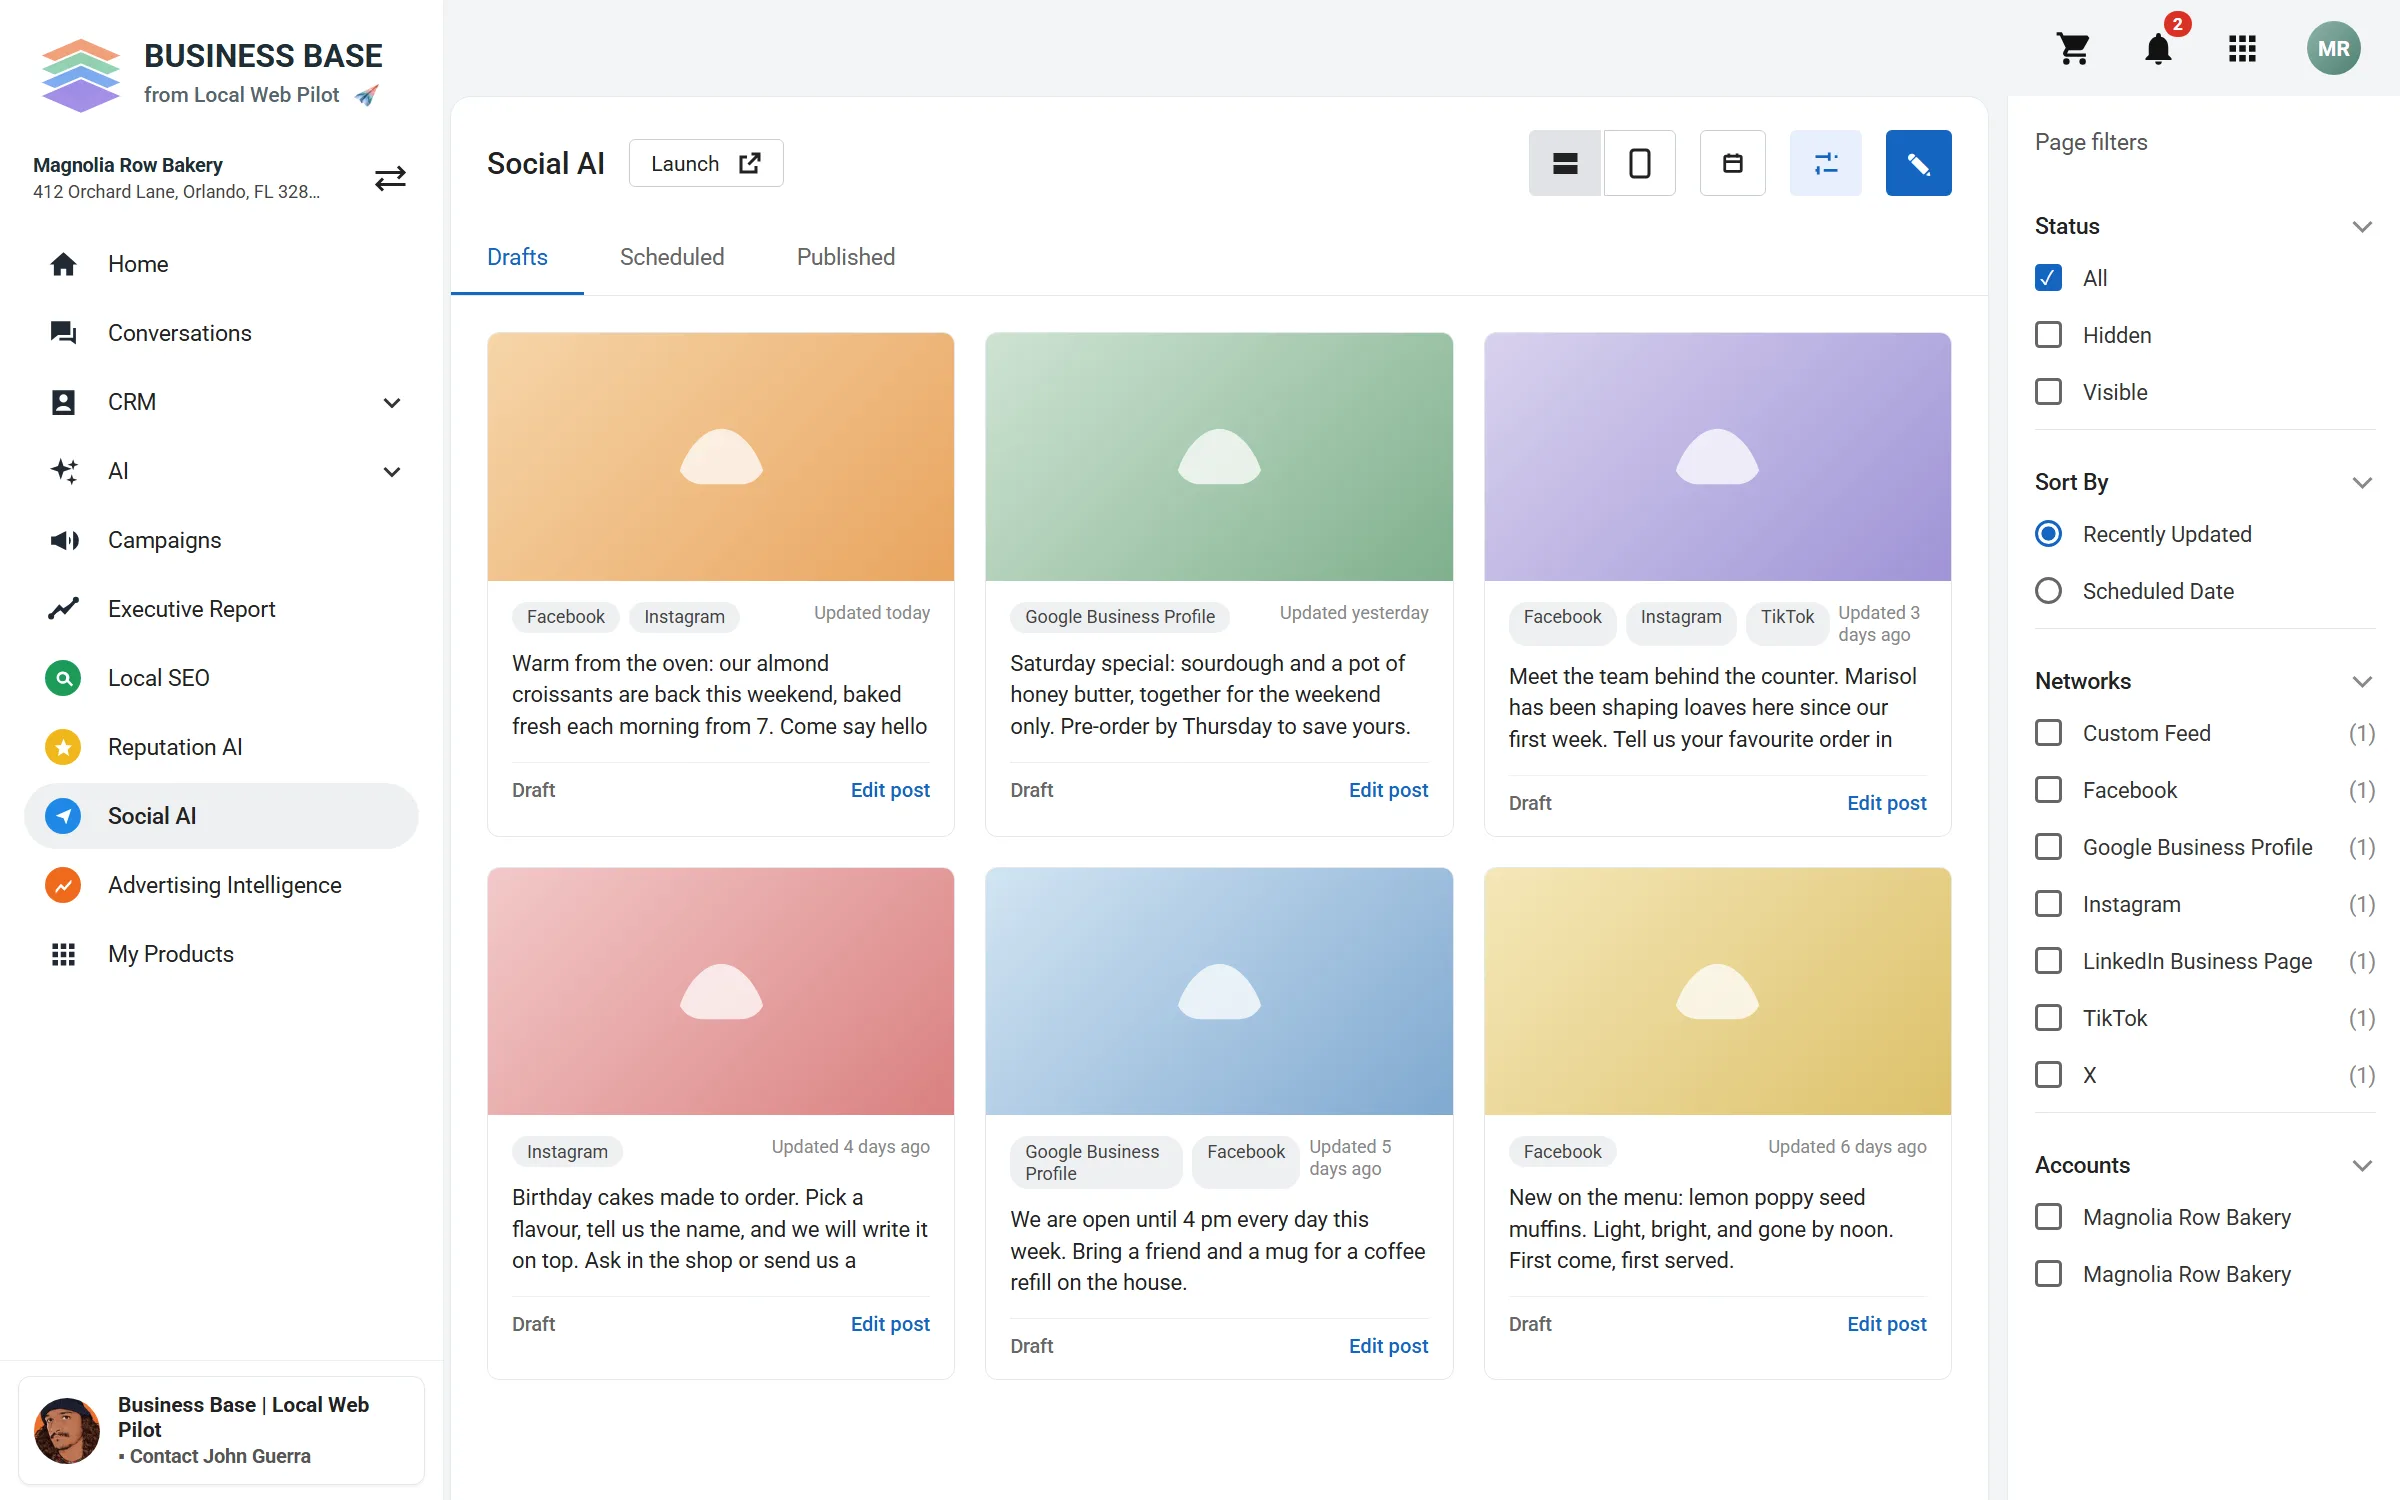Select Scheduled Date sort option
2400x1500 pixels.
[x=2048, y=591]
